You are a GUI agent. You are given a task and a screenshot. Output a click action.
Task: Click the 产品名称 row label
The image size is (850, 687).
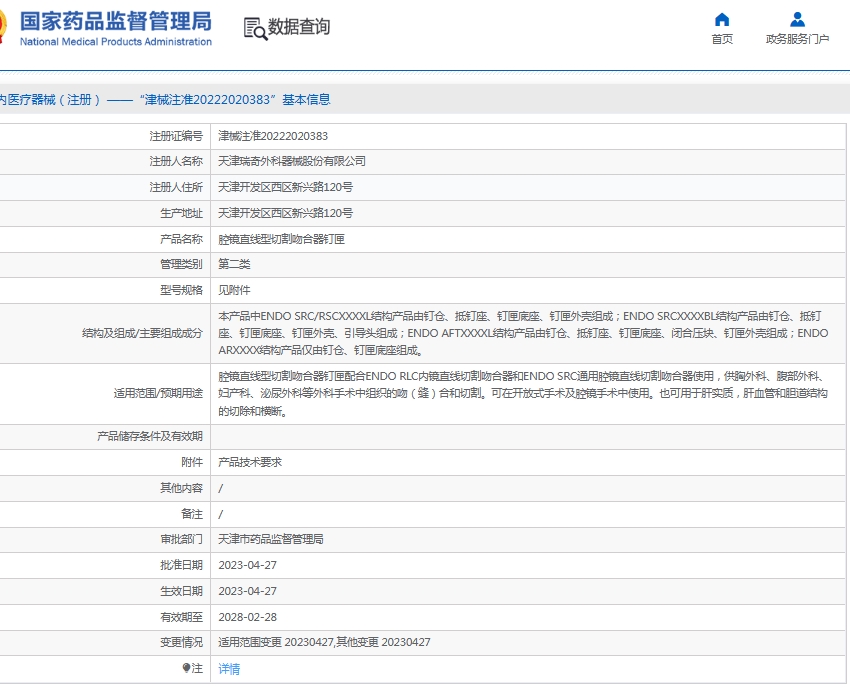pyautogui.click(x=181, y=239)
